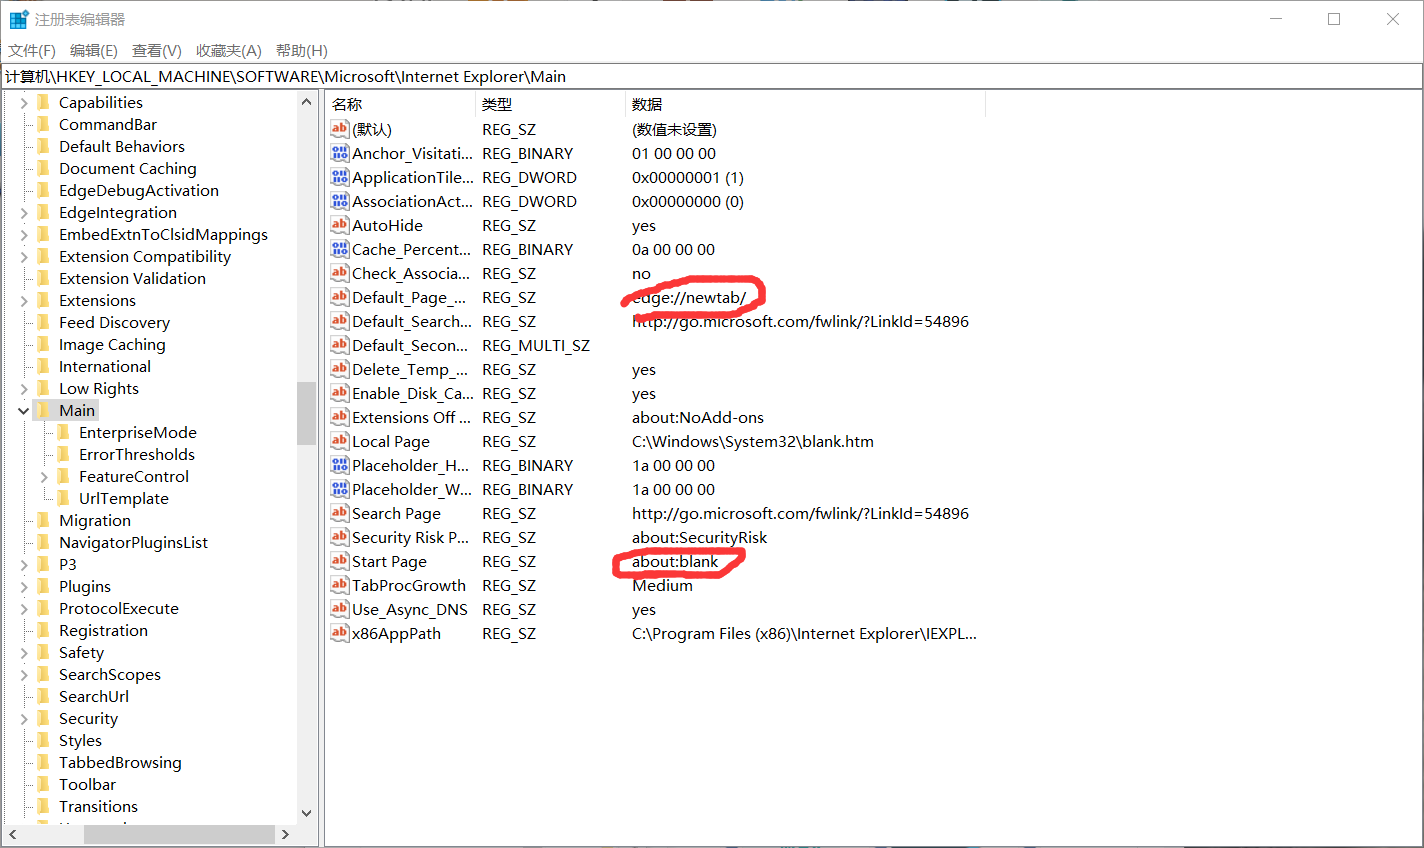Screen dimensions: 1424x848
Task: Select the Check_Associa string icon
Action: pyautogui.click(x=340, y=273)
